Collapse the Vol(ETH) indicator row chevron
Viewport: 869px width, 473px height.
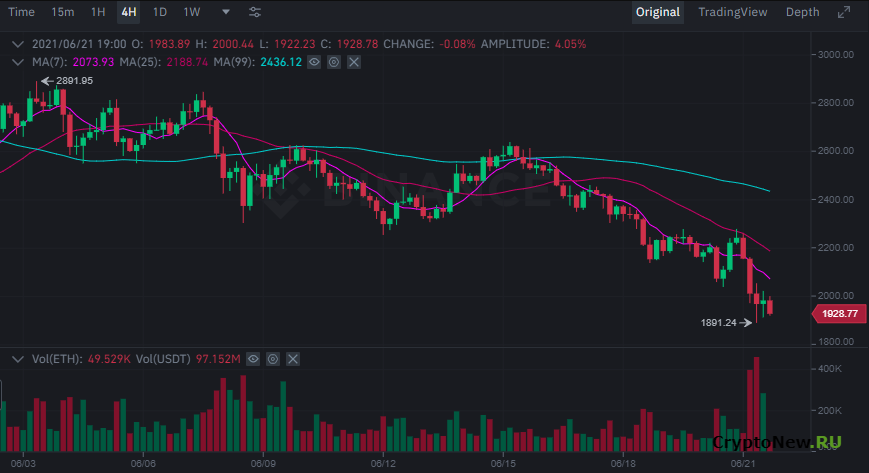click(18, 359)
